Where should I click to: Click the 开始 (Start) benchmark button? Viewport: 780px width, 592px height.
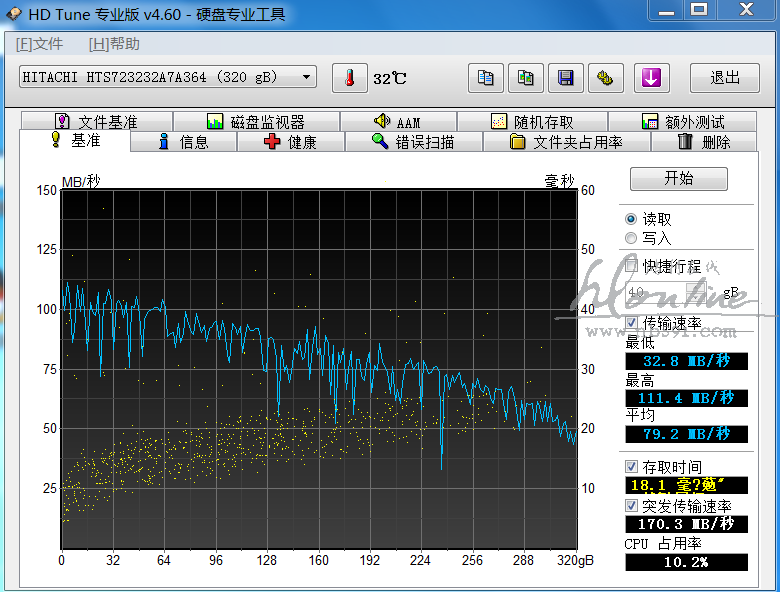point(678,179)
